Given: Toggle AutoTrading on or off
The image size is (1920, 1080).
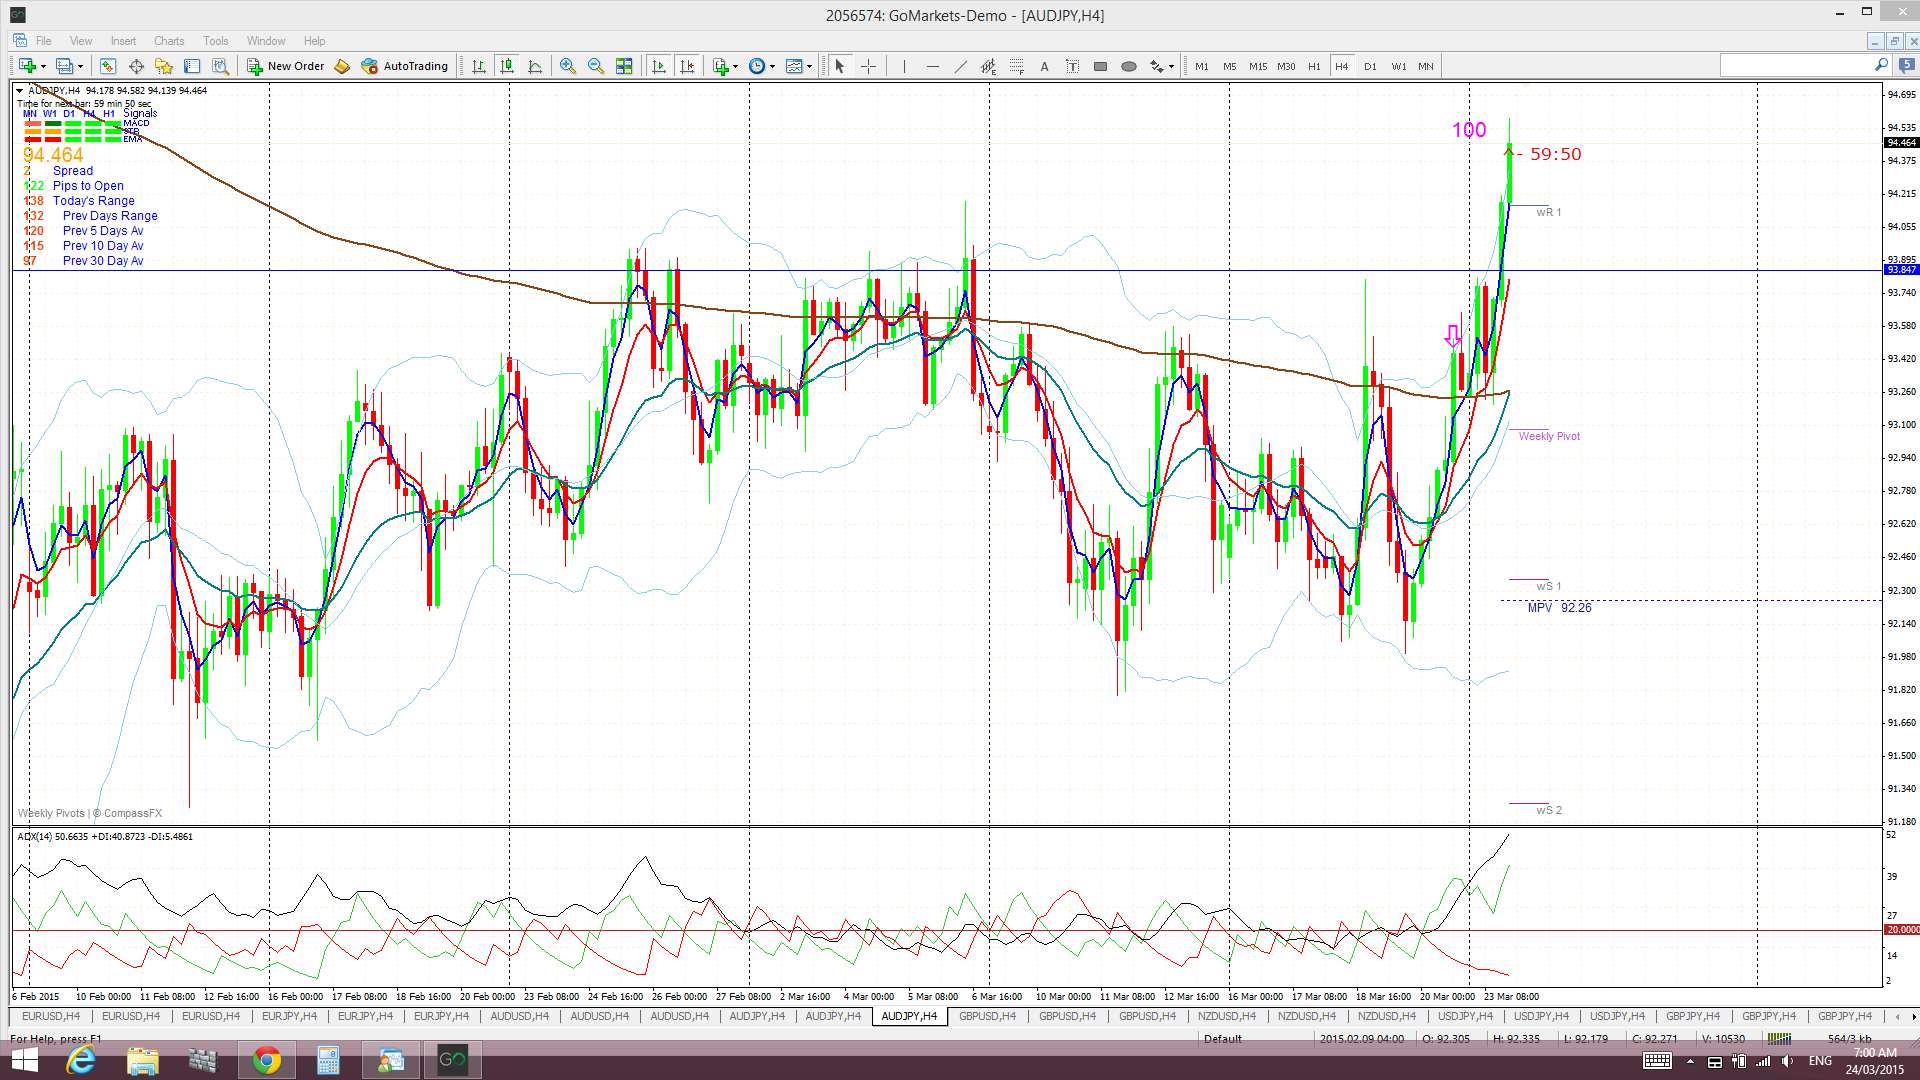Looking at the screenshot, I should 404,66.
